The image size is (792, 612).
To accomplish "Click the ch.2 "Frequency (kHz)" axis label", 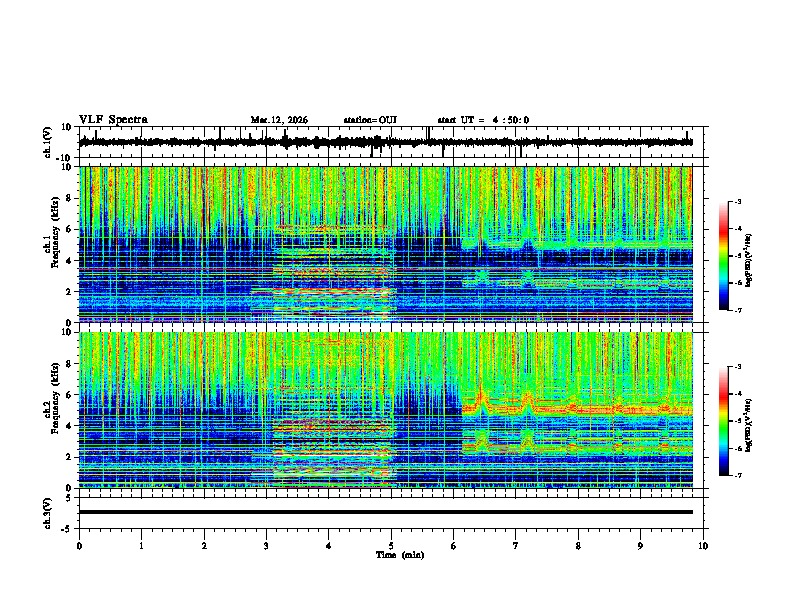I will coord(55,398).
